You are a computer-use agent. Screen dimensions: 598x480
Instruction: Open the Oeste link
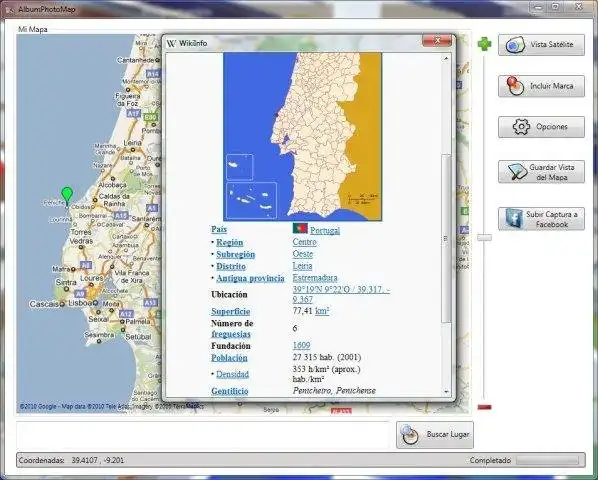pos(303,254)
